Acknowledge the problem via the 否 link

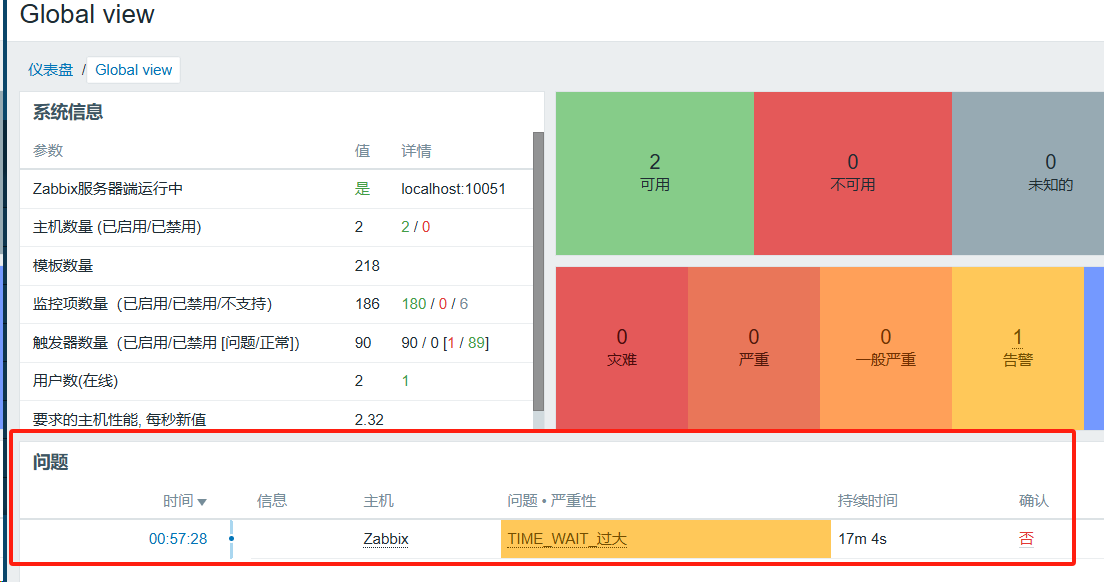click(x=1026, y=539)
